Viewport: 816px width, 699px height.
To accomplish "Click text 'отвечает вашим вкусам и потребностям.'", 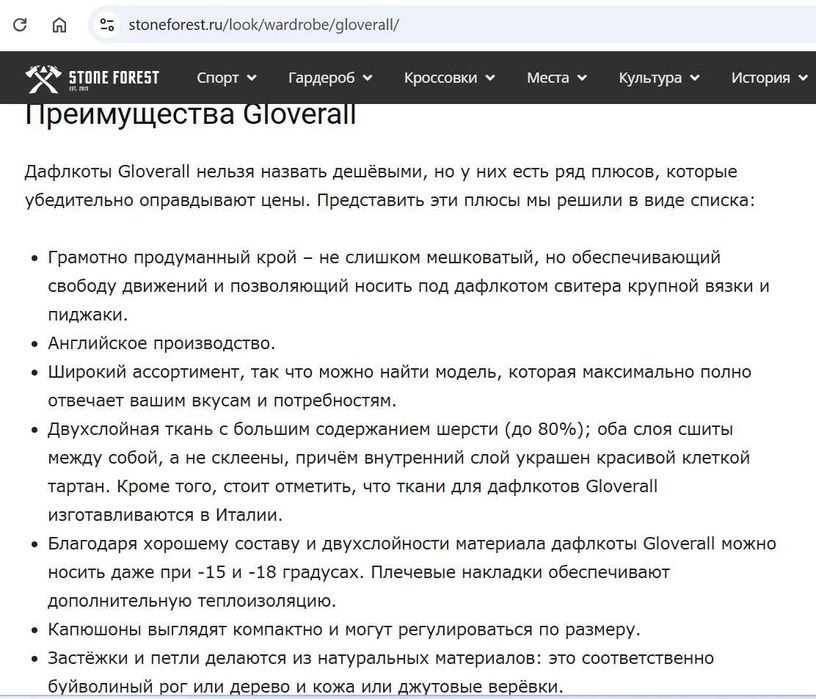I will point(222,401).
